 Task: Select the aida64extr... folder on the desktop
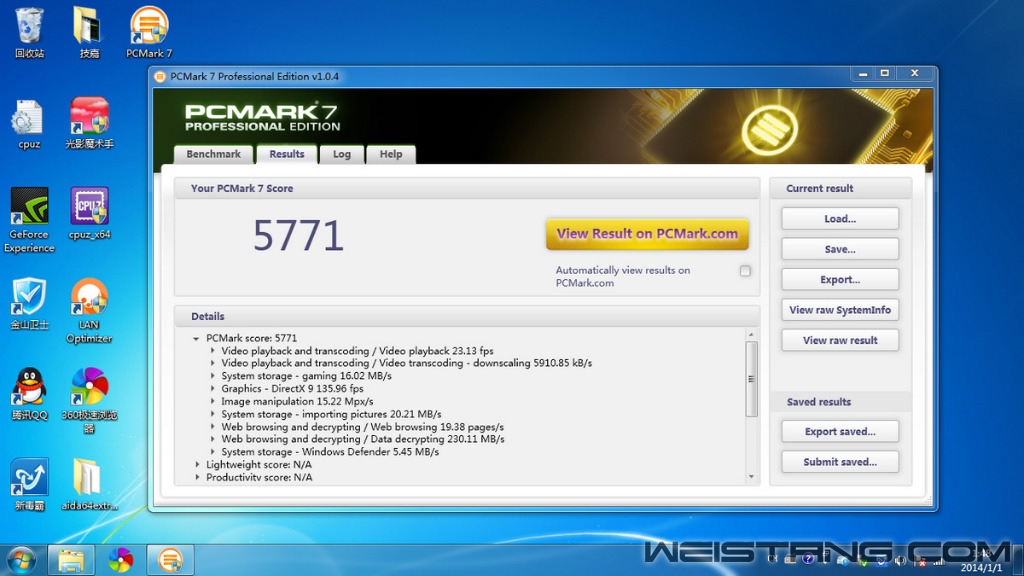pyautogui.click(x=89, y=485)
